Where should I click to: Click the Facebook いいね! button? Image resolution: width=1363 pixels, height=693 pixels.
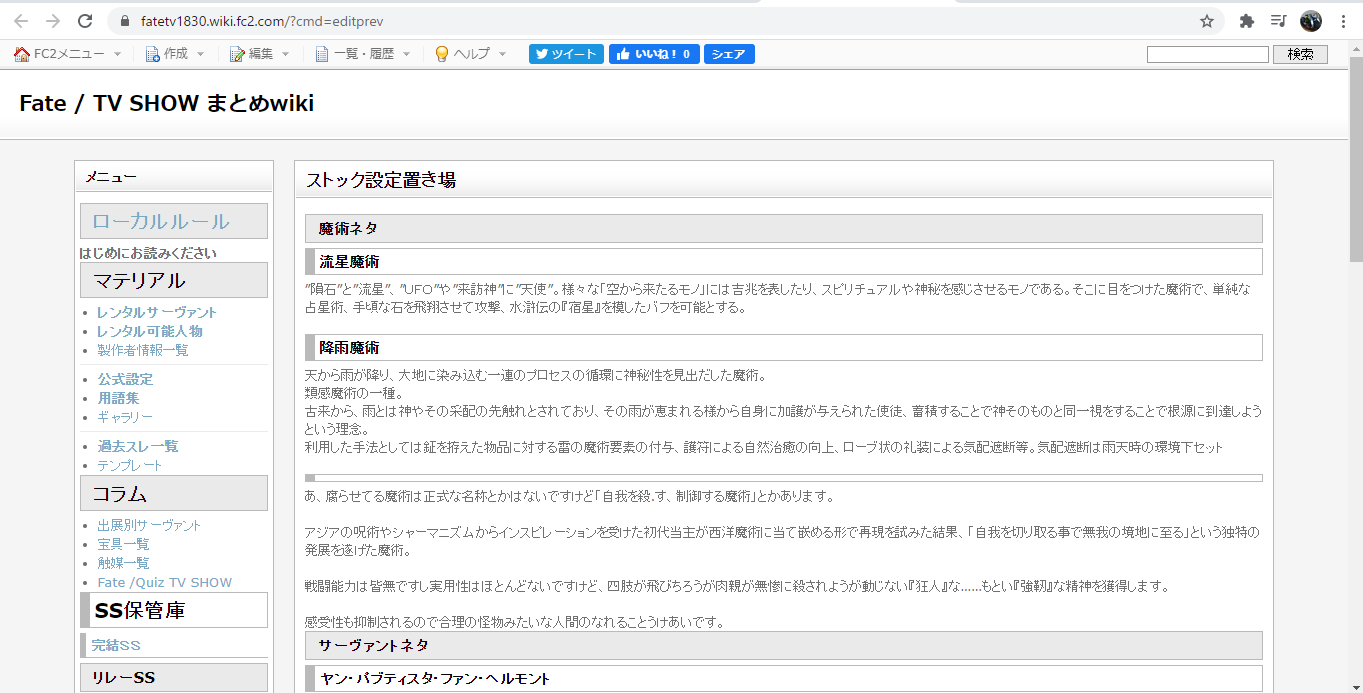[654, 54]
